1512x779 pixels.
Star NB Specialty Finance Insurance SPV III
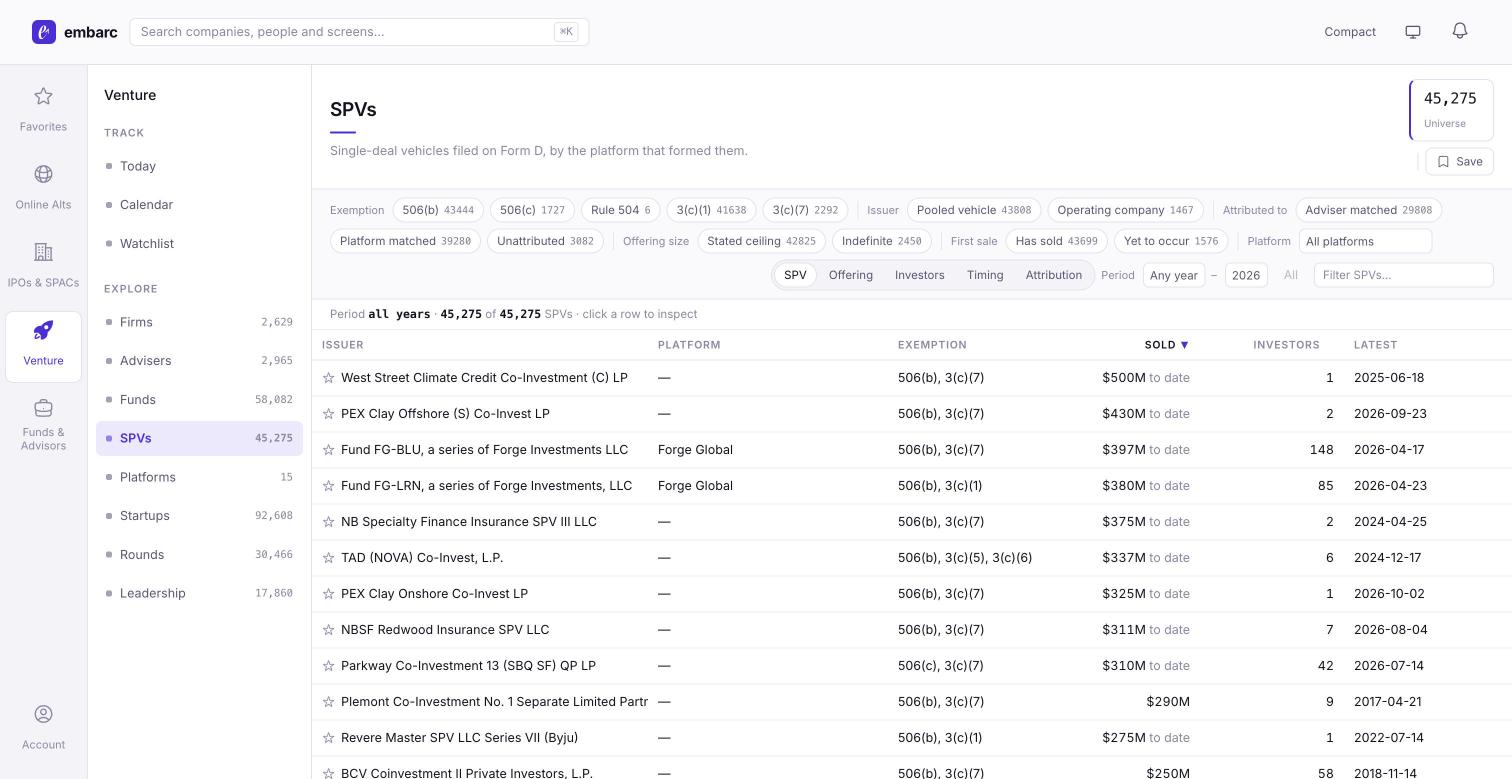point(328,522)
